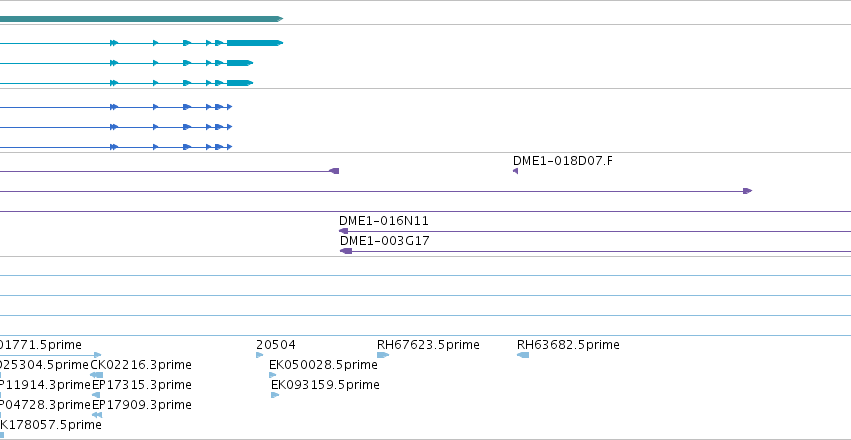Click the 01771.5prime label

pos(41,345)
